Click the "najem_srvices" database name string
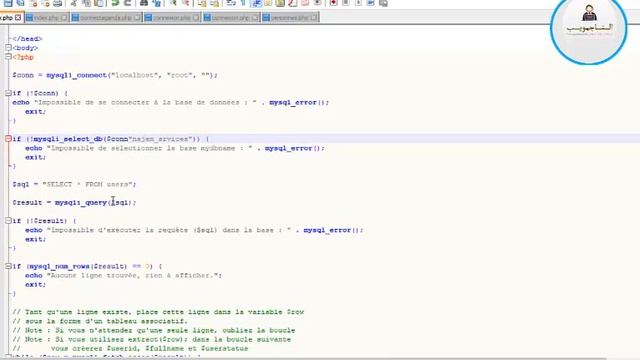This screenshot has width=640, height=360. pos(162,139)
